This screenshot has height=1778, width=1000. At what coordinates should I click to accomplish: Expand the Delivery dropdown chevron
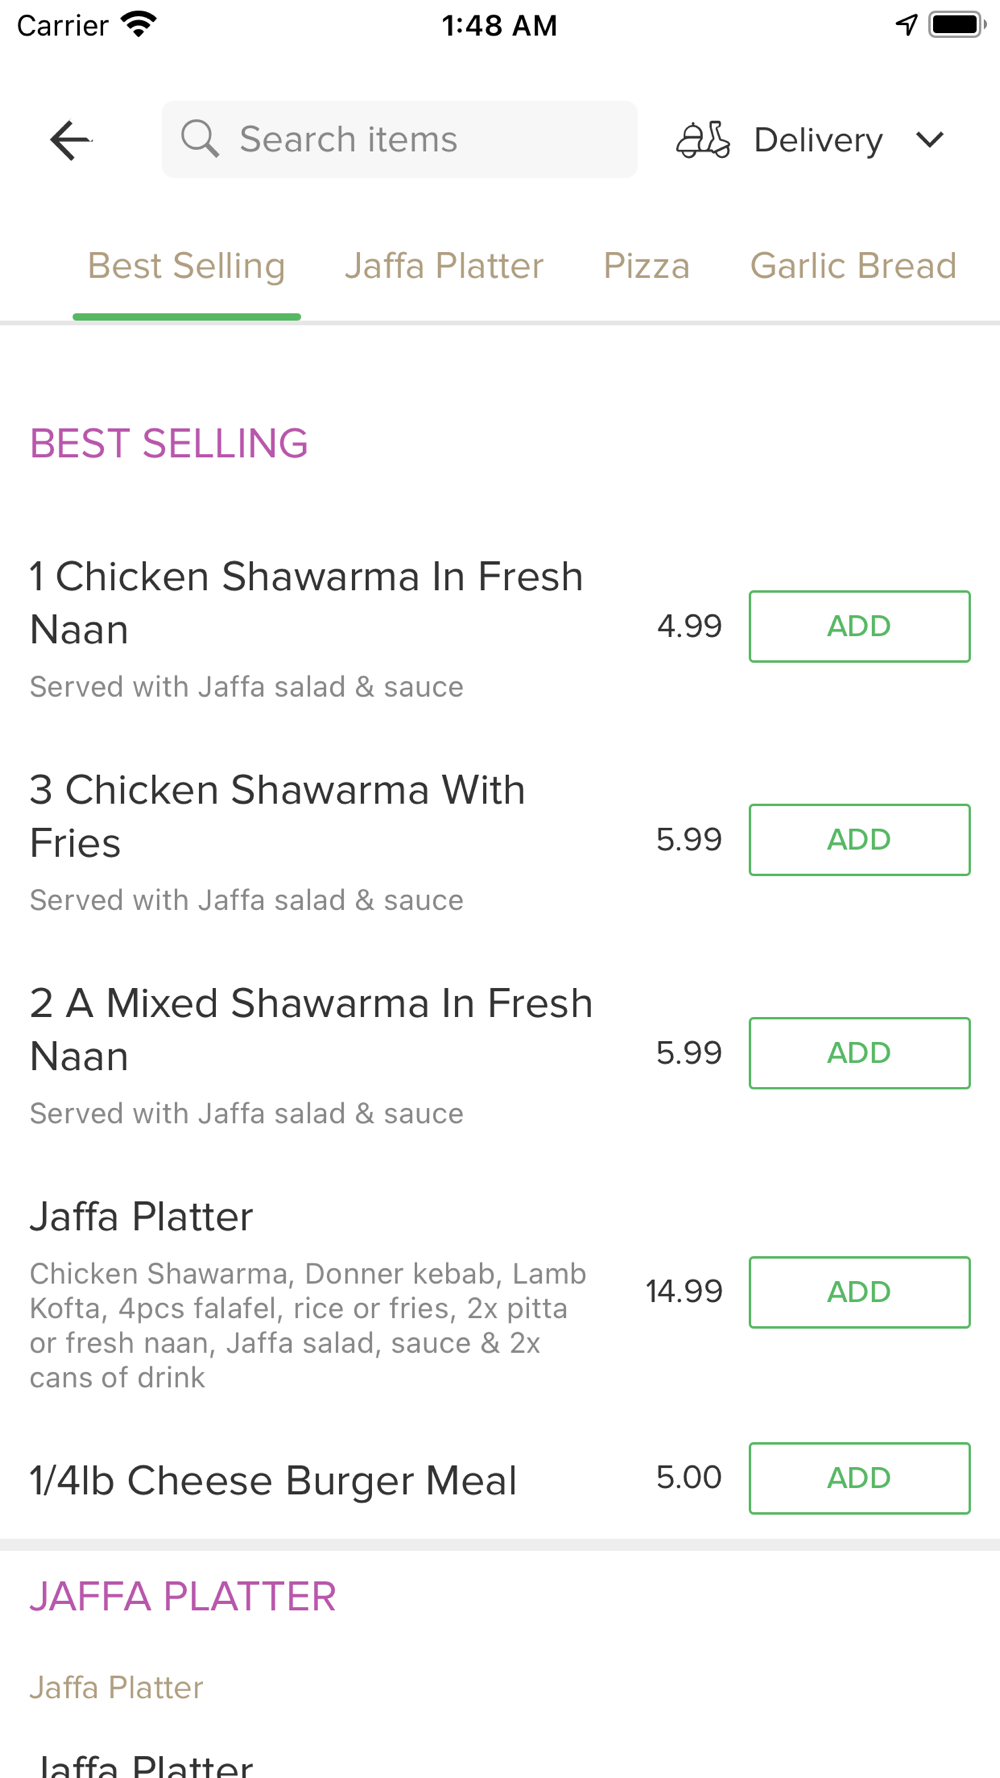(x=930, y=140)
